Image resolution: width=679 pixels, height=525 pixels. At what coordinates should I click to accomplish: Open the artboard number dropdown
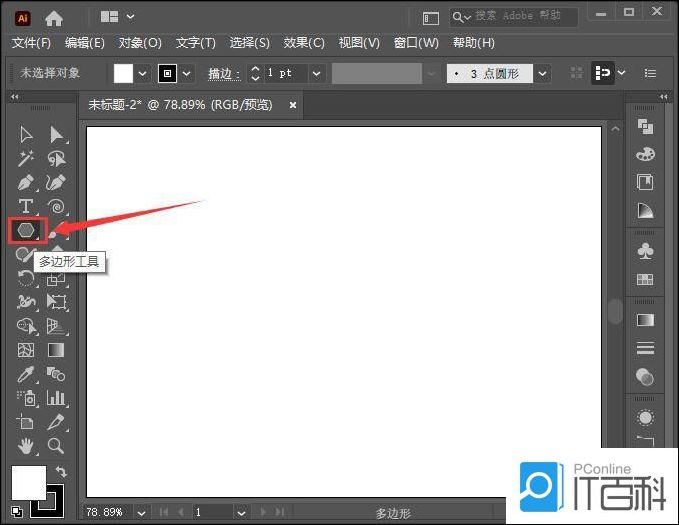click(241, 513)
